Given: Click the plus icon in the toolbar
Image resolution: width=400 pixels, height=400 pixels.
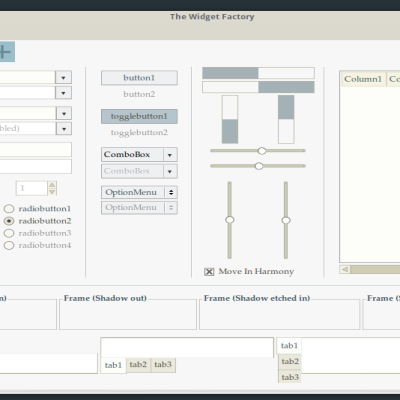Looking at the screenshot, I should click(x=5, y=52).
